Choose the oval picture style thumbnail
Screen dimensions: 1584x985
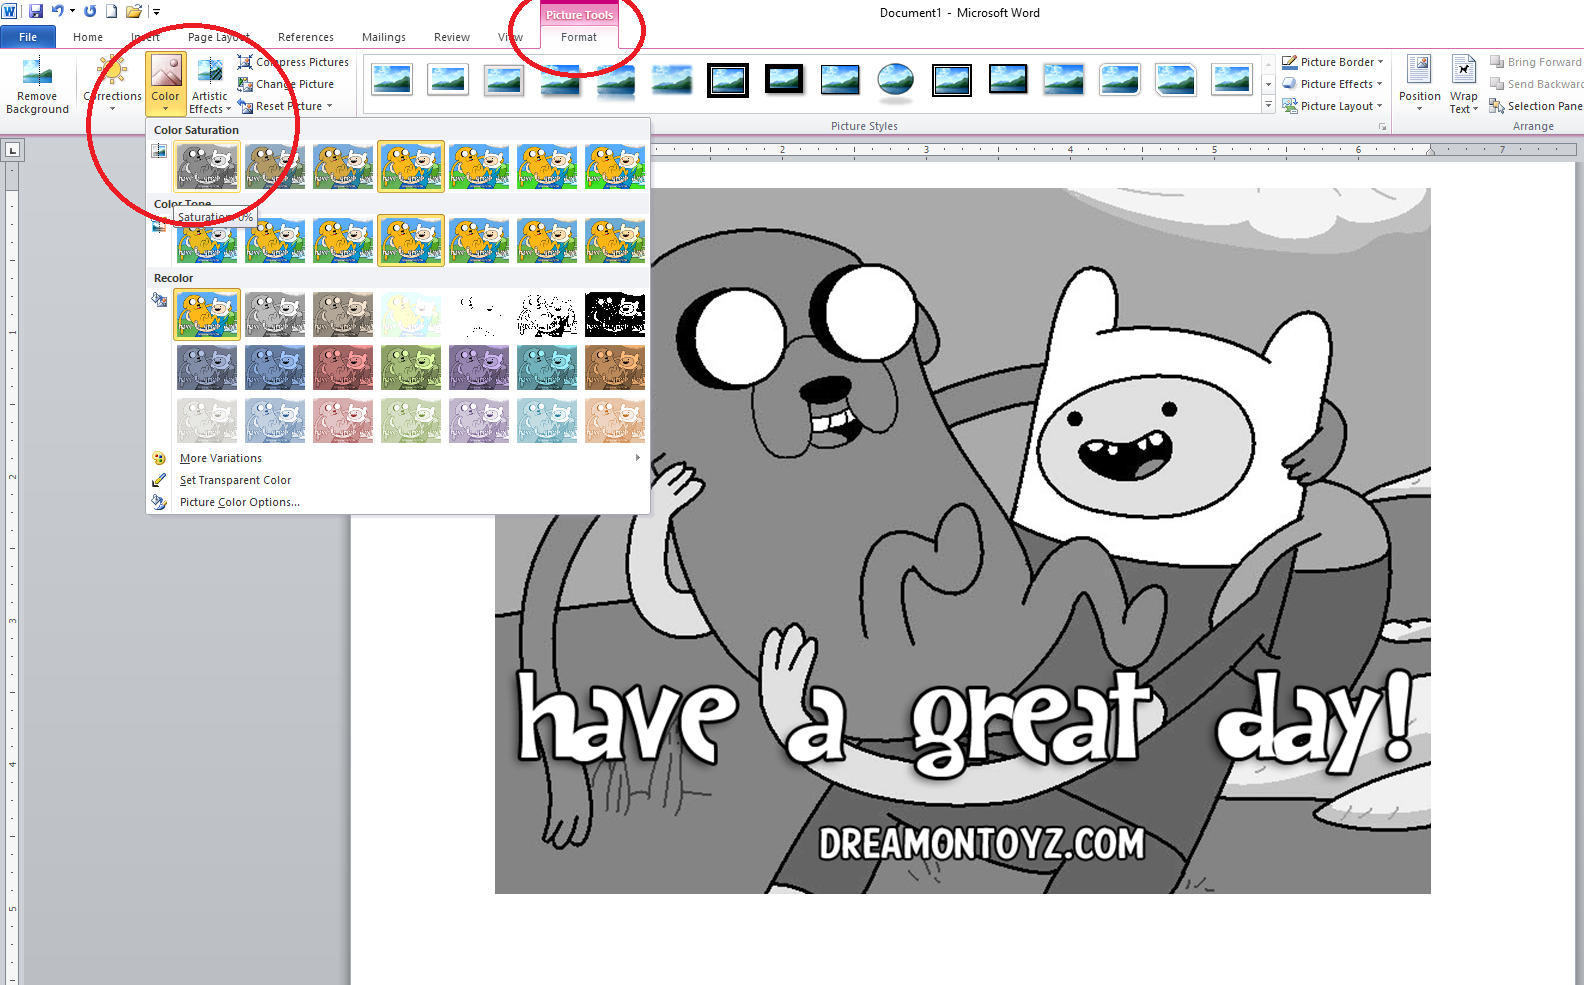coord(896,80)
